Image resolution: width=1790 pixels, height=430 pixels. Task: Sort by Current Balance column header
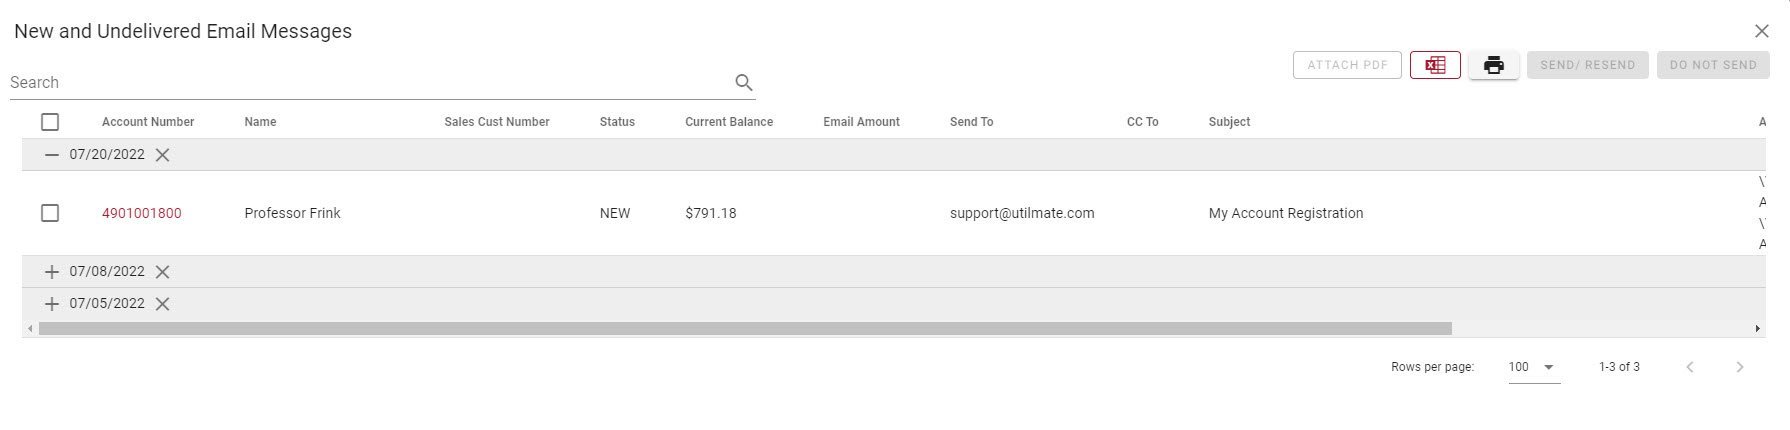(729, 122)
